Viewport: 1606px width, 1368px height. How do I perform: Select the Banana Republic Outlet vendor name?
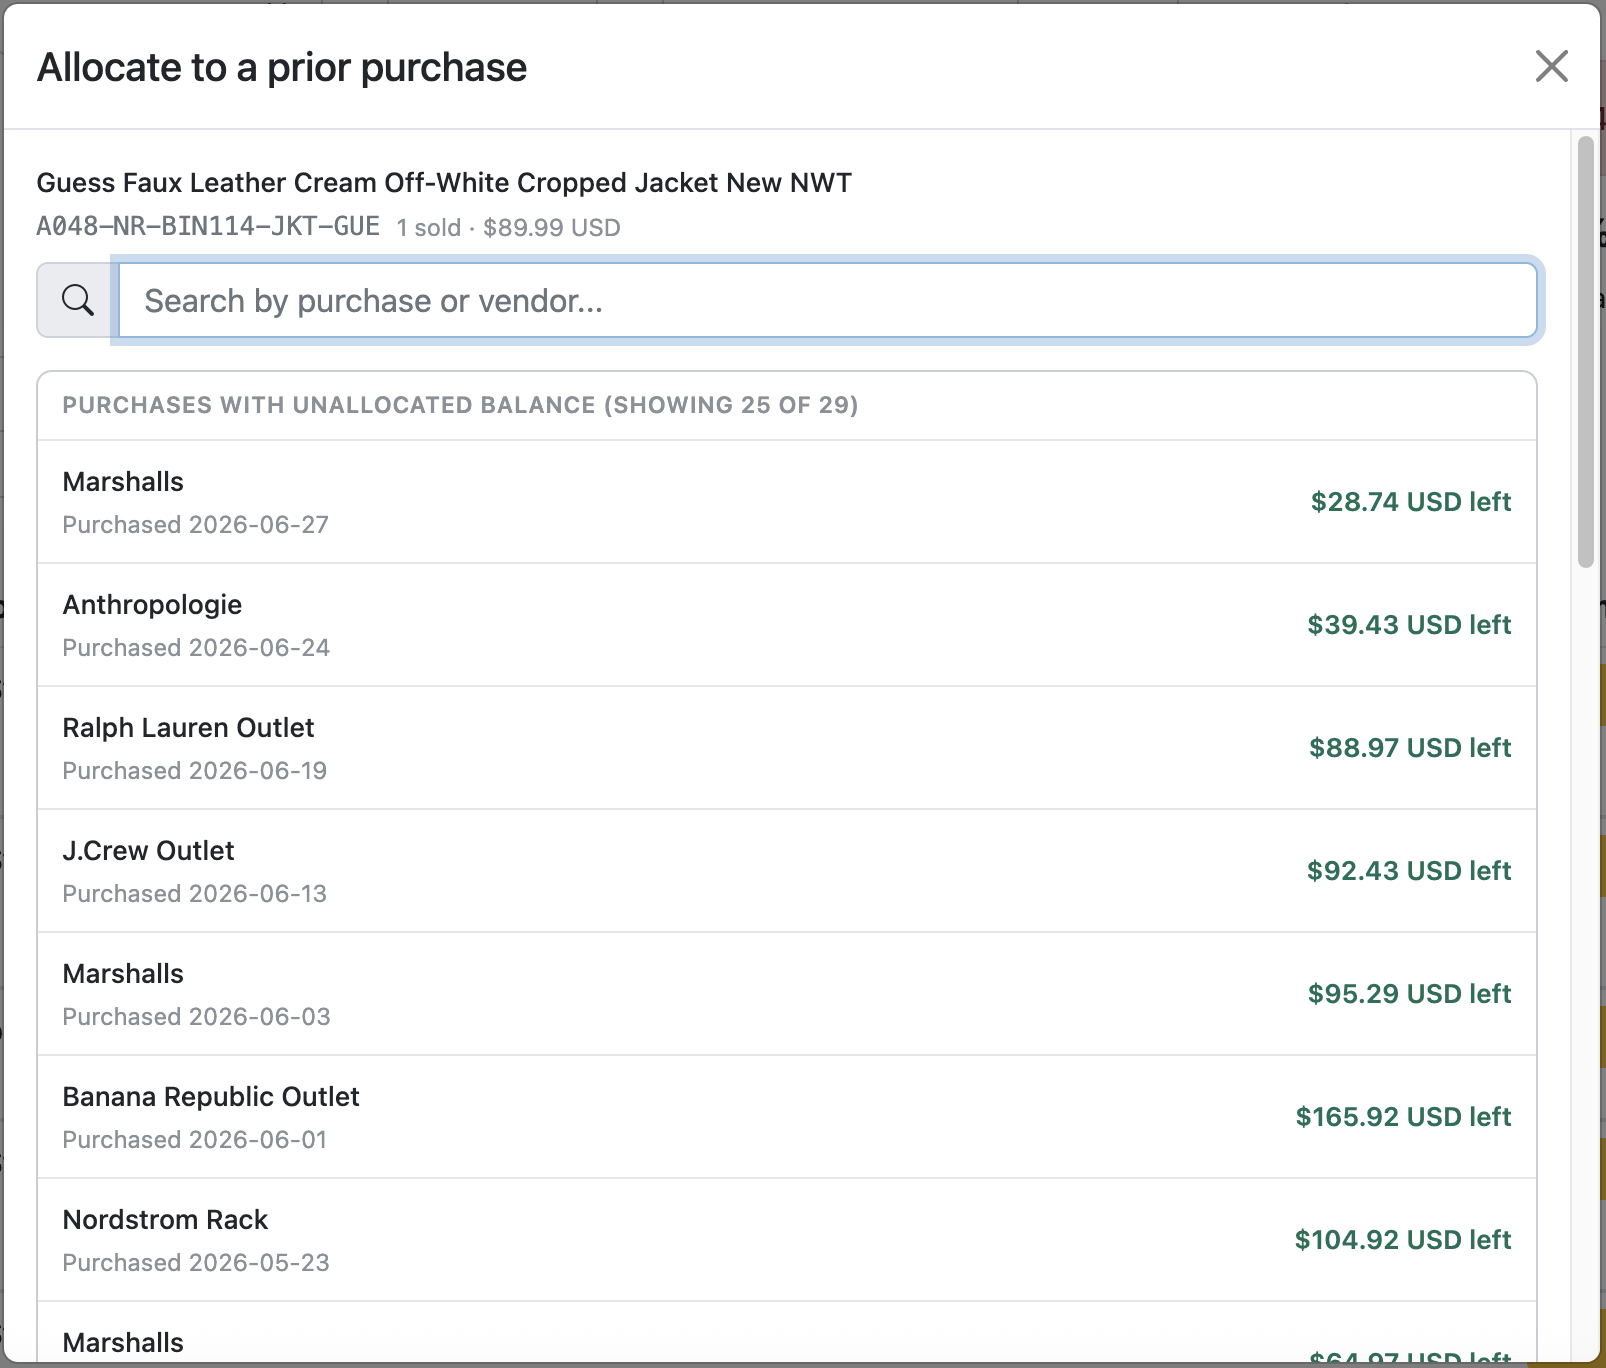coord(211,1097)
